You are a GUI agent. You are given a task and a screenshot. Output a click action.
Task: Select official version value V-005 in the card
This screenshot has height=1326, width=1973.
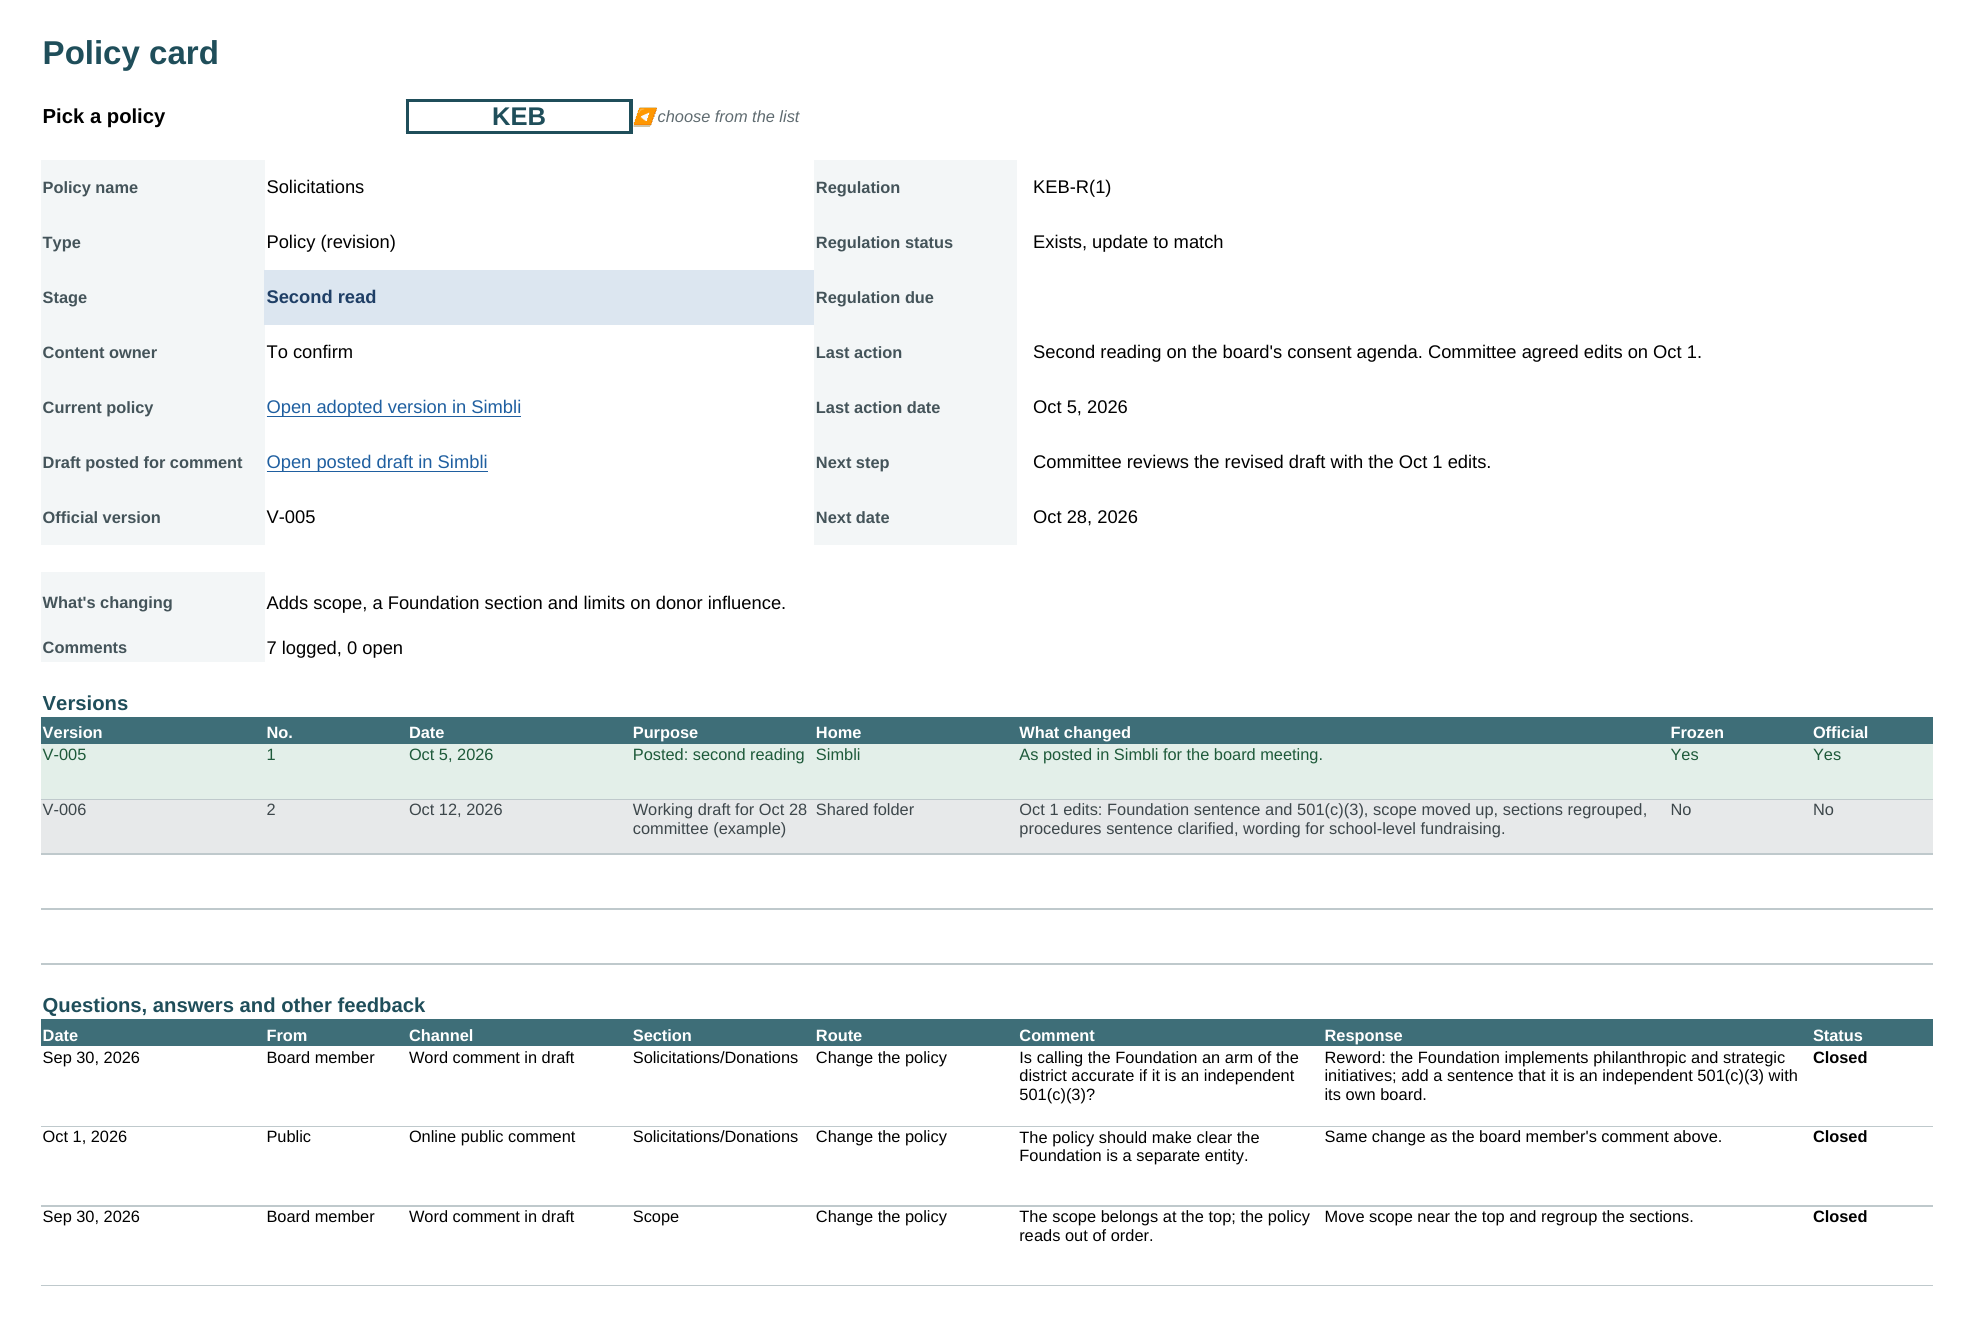point(291,517)
